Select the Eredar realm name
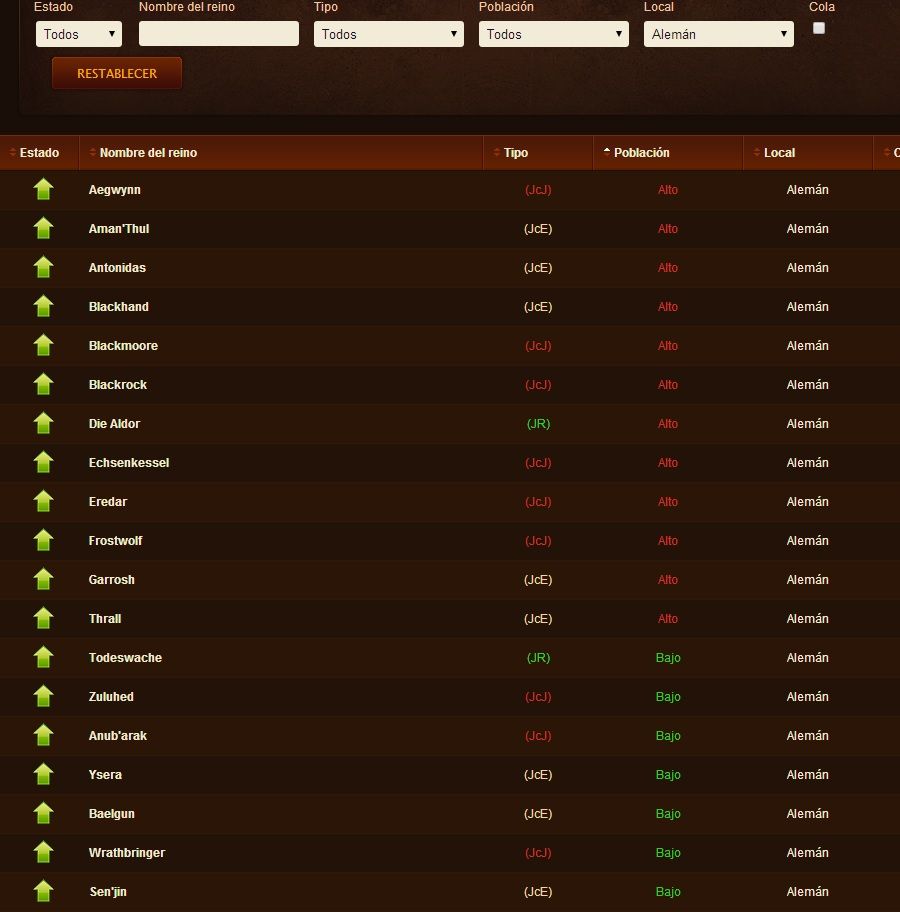 [108, 501]
